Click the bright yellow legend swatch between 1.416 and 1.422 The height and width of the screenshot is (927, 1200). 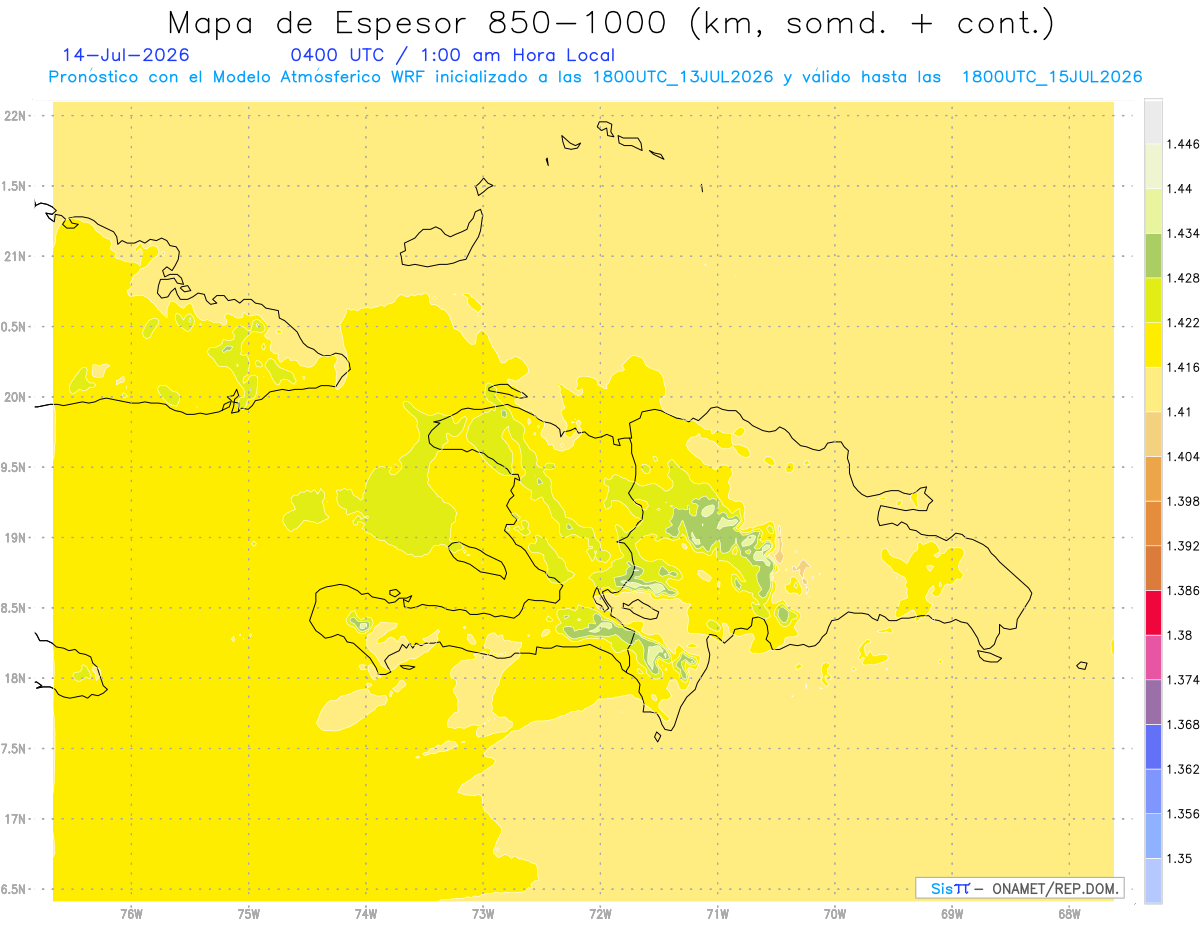point(1153,344)
